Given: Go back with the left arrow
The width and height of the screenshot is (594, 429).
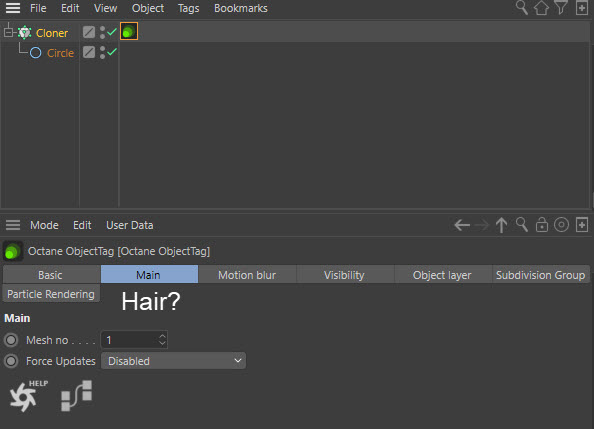Looking at the screenshot, I should 462,225.
